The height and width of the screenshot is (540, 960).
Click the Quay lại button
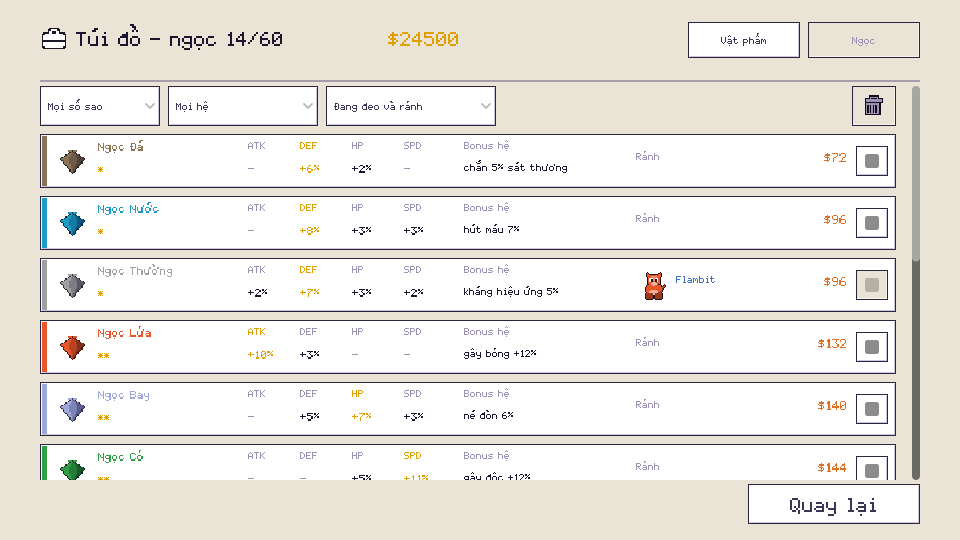click(833, 504)
